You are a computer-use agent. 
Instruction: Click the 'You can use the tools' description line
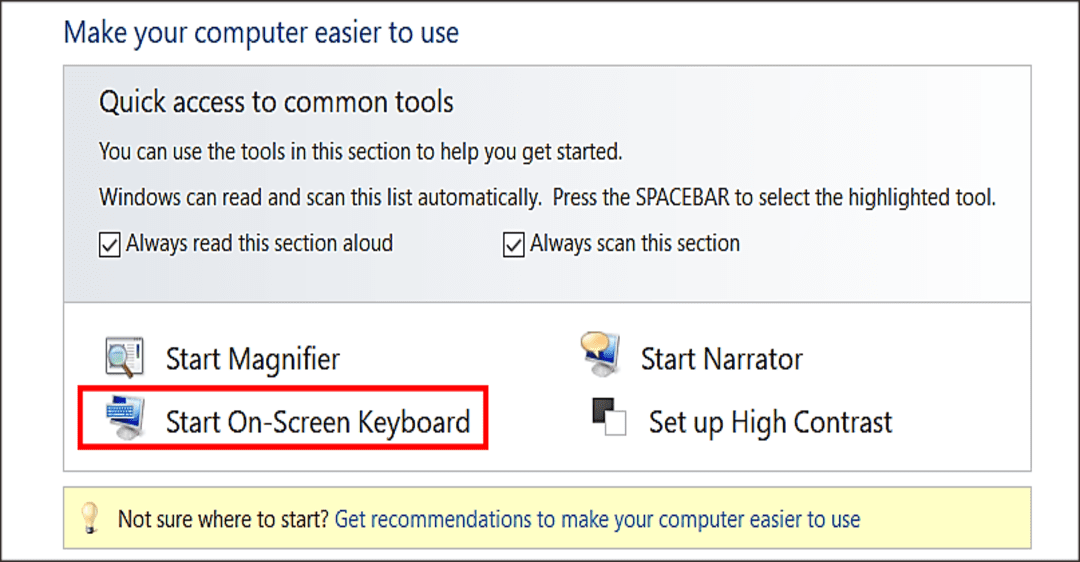360,153
